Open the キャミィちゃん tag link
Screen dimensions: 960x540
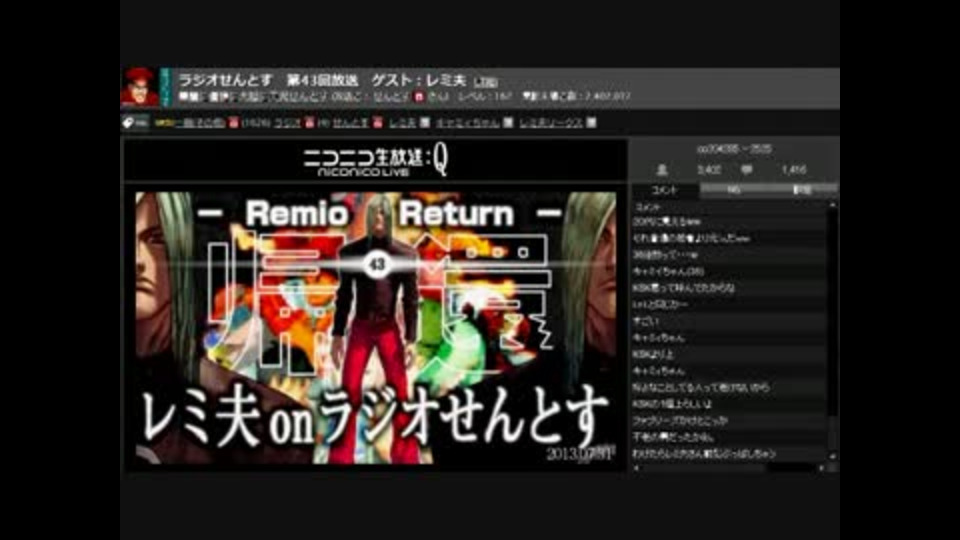pyautogui.click(x=468, y=122)
